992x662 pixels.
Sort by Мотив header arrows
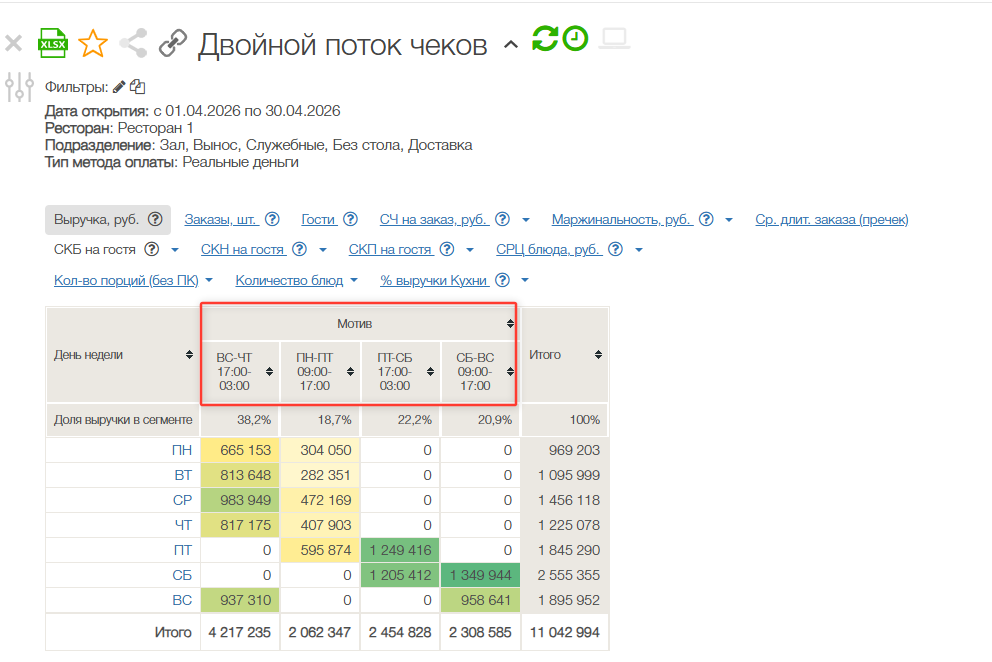tap(510, 324)
